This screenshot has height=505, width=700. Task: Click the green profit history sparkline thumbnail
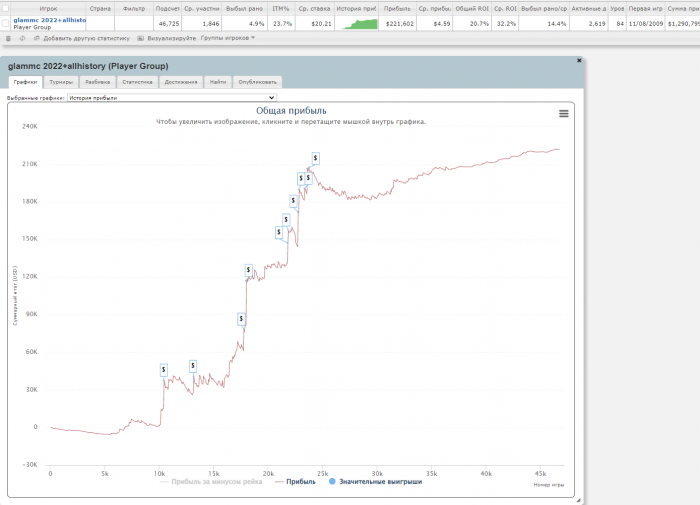coord(356,22)
